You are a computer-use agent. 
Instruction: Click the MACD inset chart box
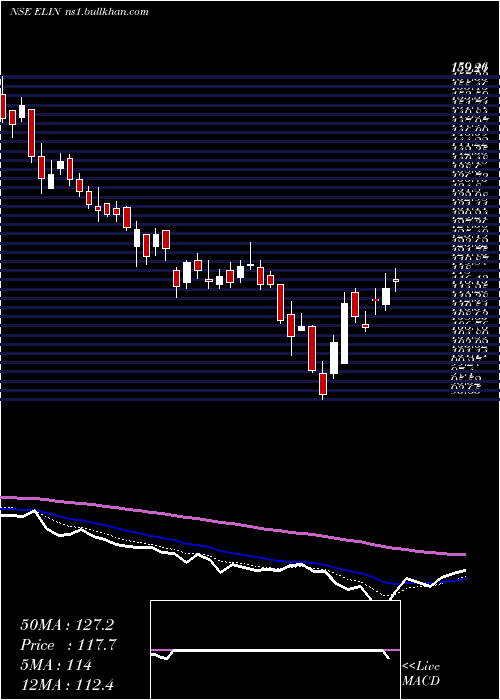coord(275,650)
